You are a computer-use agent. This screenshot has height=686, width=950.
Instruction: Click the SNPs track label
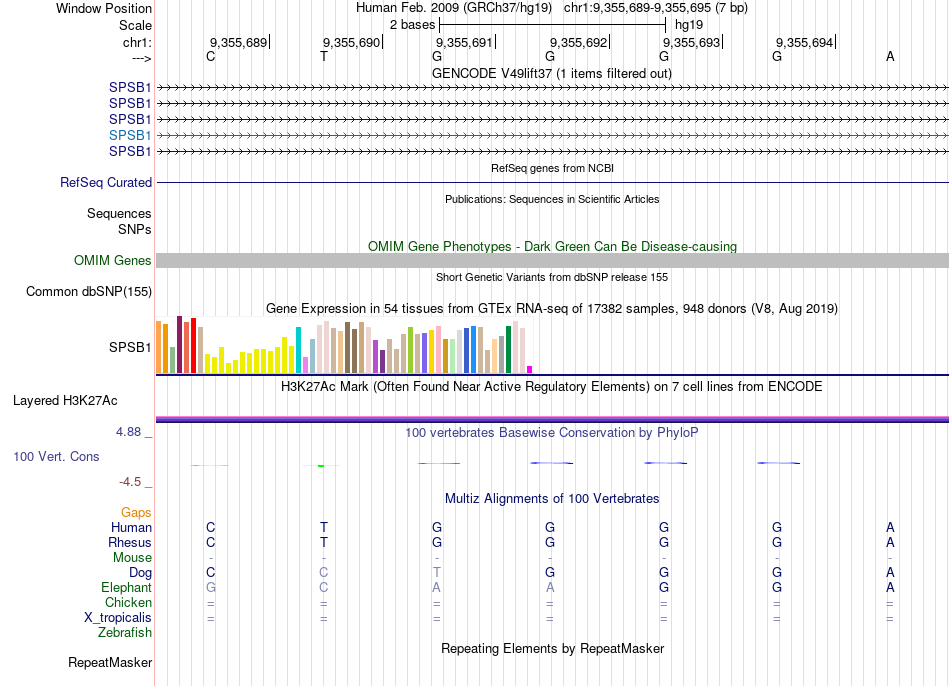[135, 229]
